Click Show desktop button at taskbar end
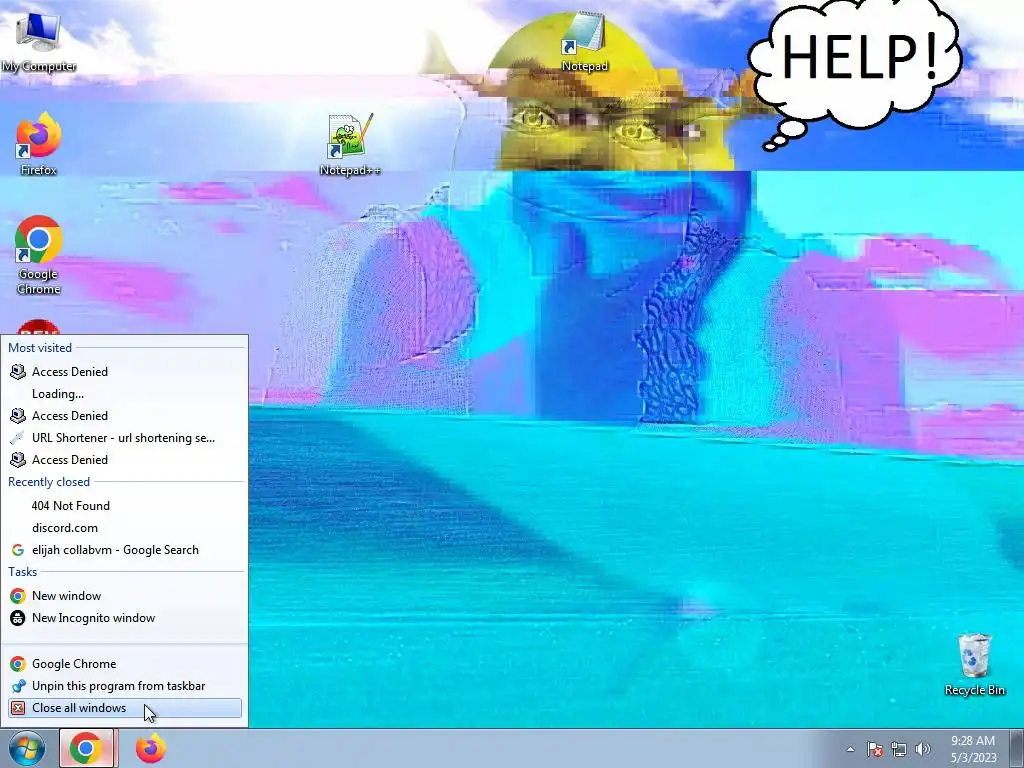Viewport: 1024px width, 768px height. tap(1017, 748)
